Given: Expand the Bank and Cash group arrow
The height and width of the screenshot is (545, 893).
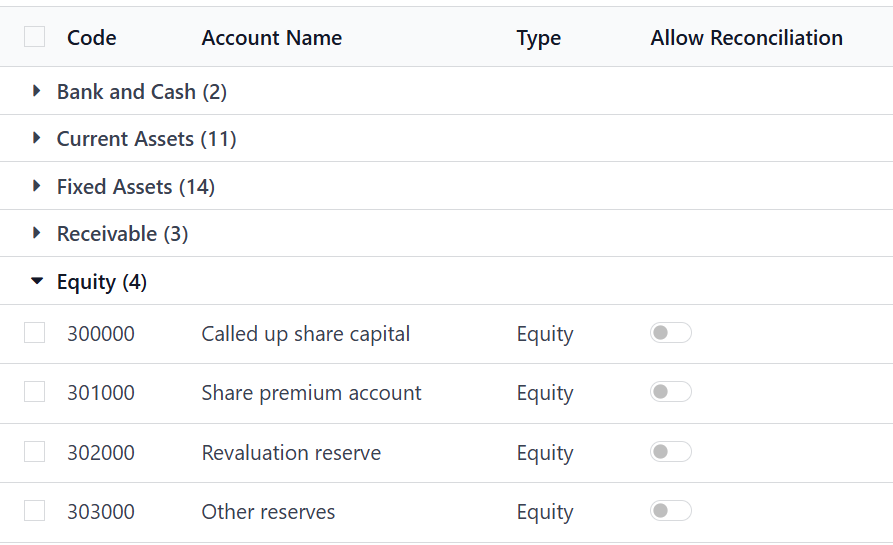Looking at the screenshot, I should tap(36, 91).
